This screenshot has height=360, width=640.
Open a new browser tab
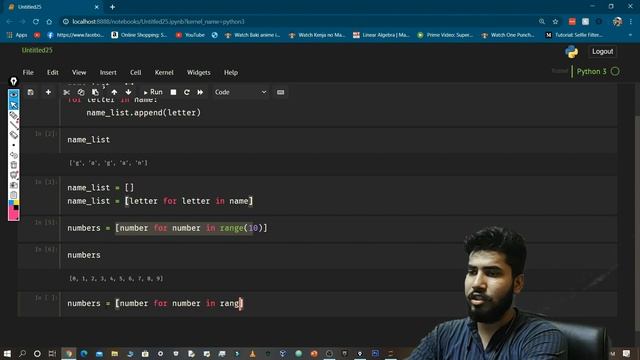pyautogui.click(x=112, y=7)
